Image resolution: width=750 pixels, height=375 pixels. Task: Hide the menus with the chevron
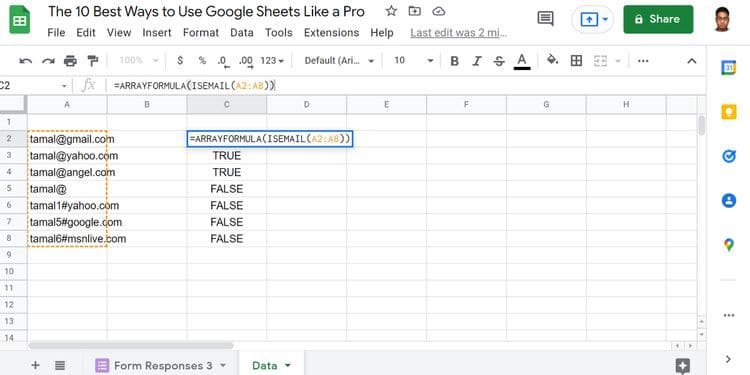pos(692,61)
